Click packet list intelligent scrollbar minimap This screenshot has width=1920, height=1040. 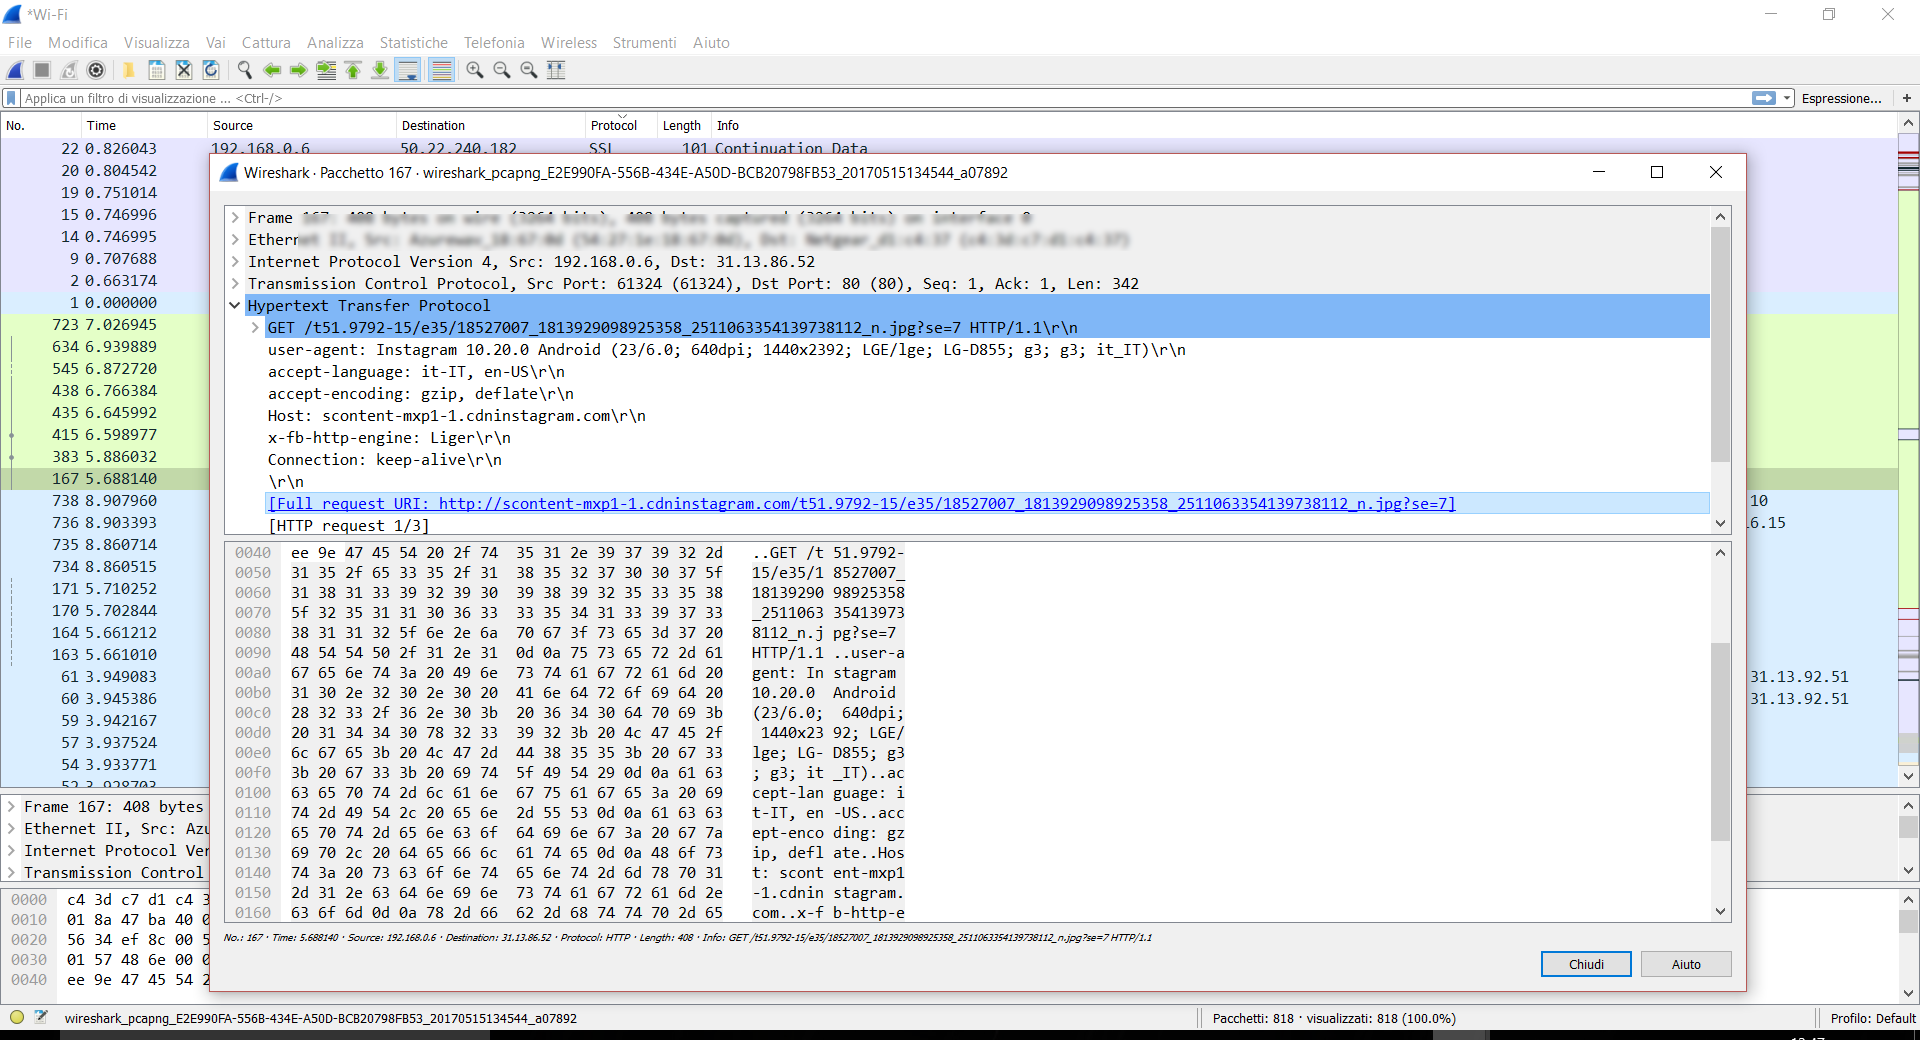1908,450
